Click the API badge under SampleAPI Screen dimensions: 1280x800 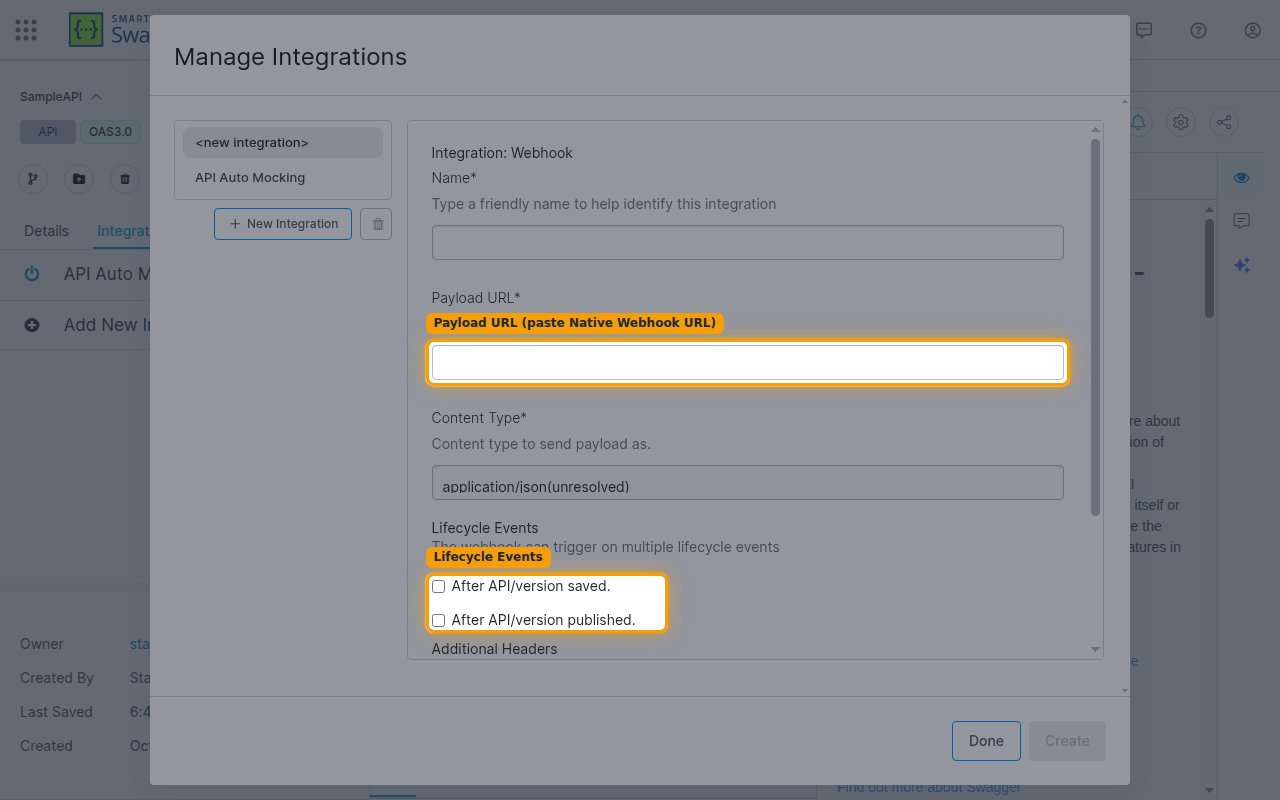48,132
